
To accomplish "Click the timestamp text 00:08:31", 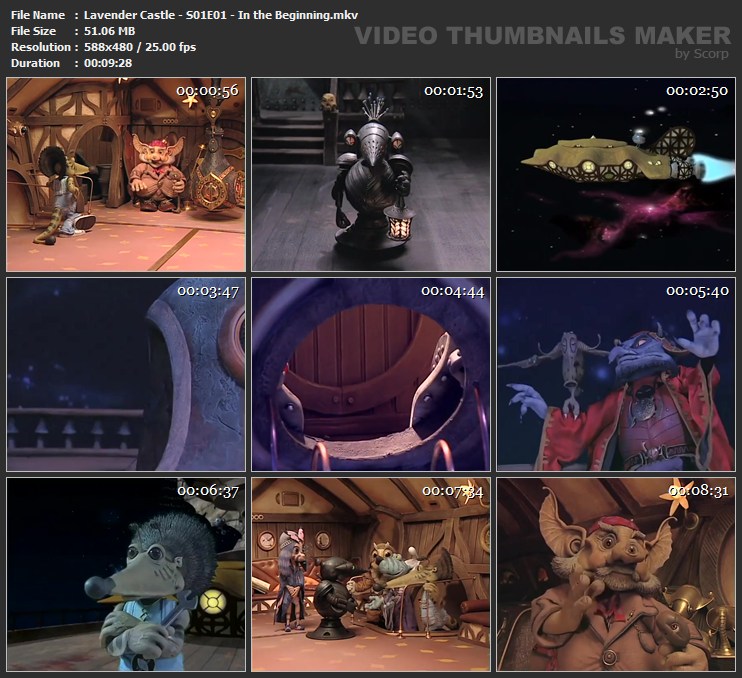I will (698, 491).
